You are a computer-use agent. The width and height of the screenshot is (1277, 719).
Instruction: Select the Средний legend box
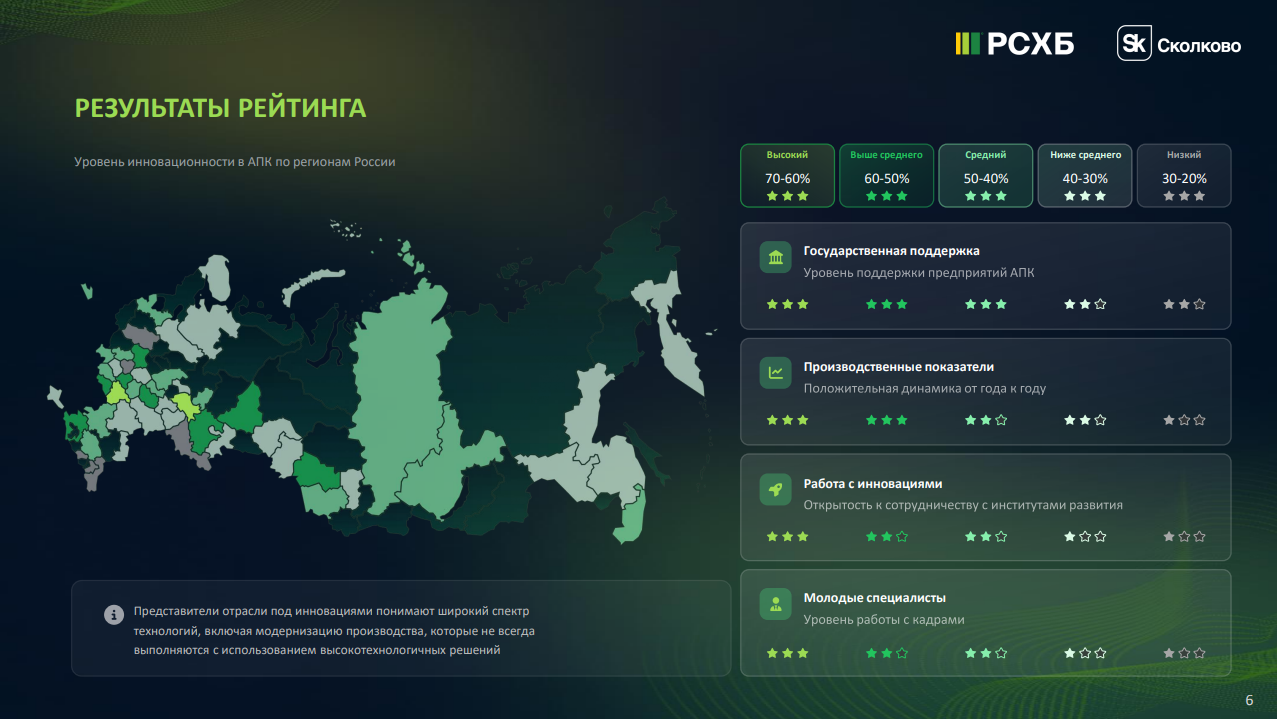tap(985, 175)
